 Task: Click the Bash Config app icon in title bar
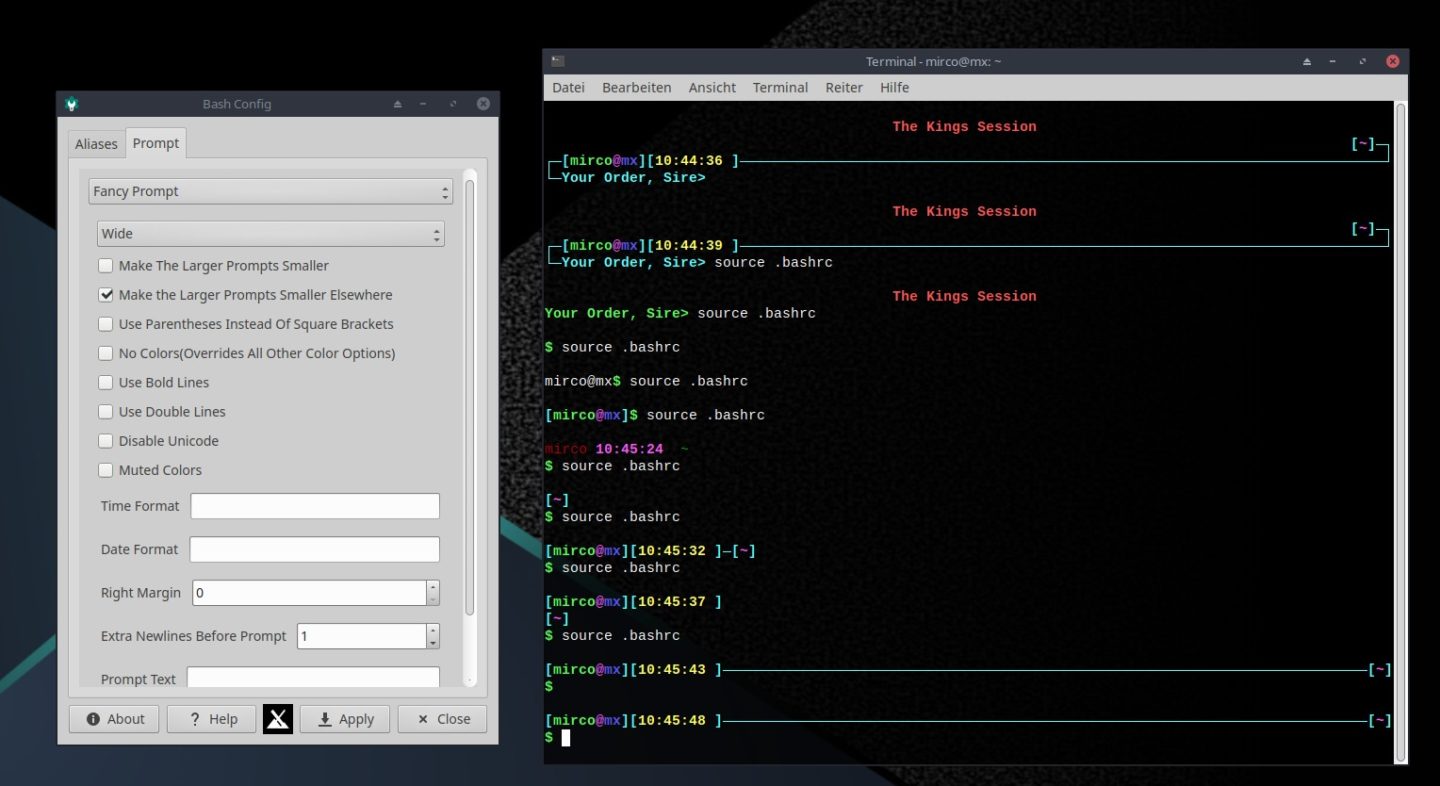point(71,104)
